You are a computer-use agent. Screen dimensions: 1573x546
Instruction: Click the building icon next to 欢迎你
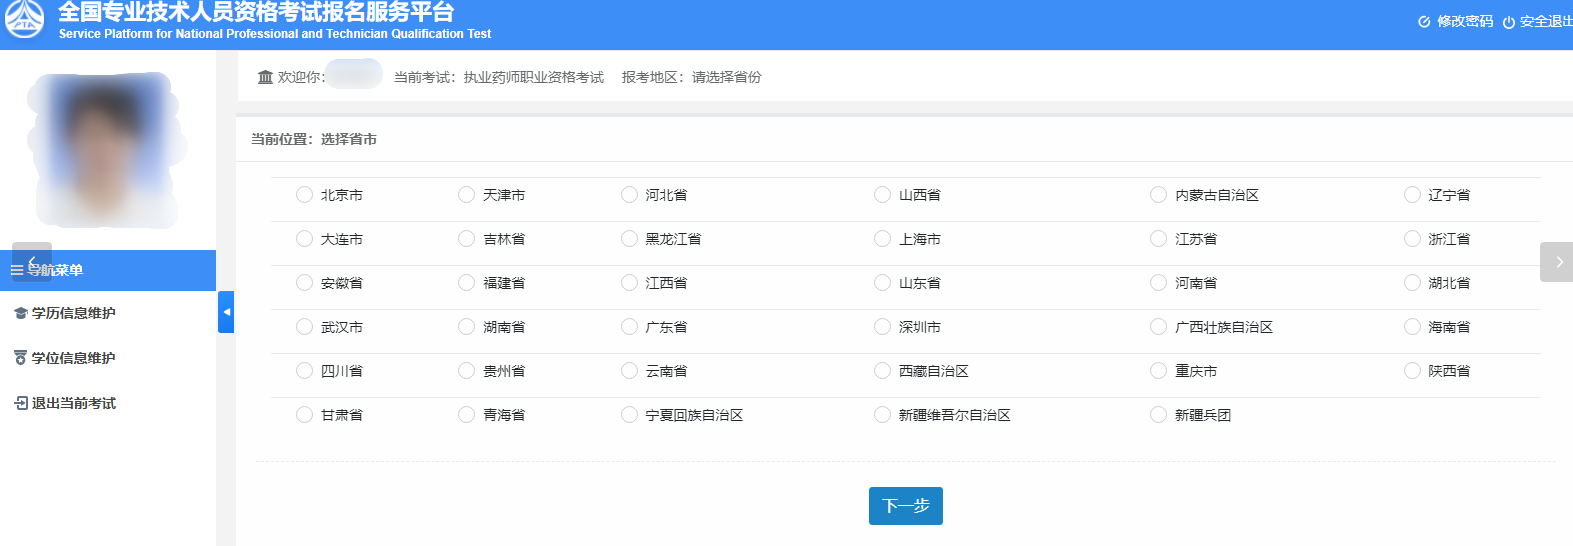(x=265, y=77)
